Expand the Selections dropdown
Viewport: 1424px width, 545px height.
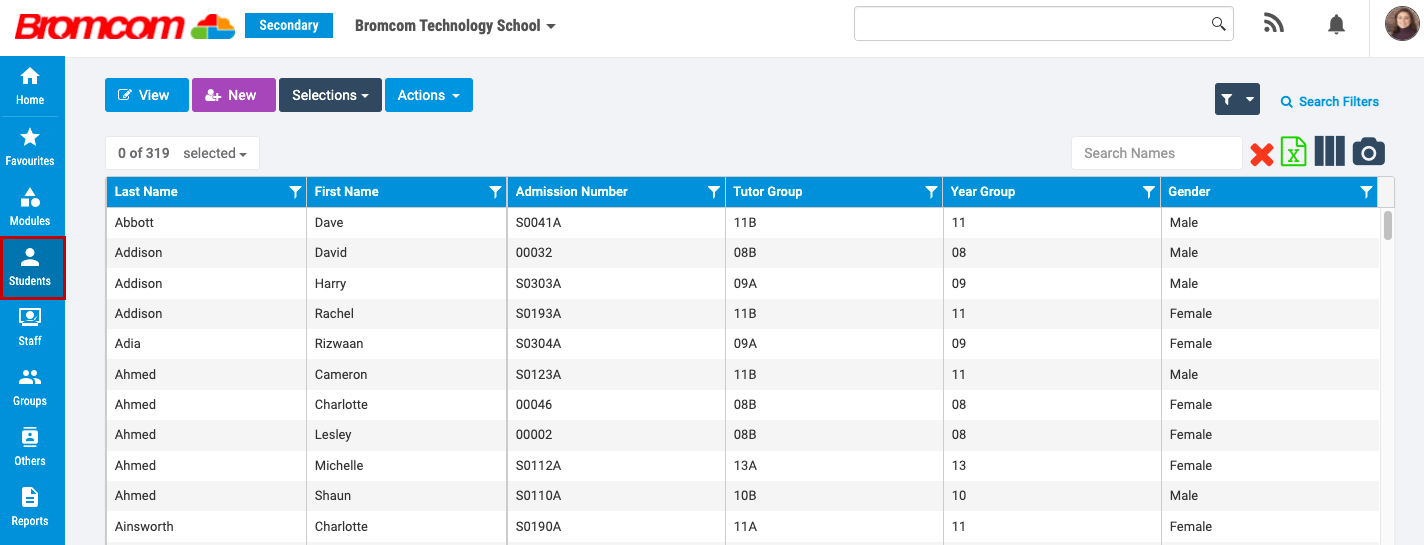(x=330, y=95)
